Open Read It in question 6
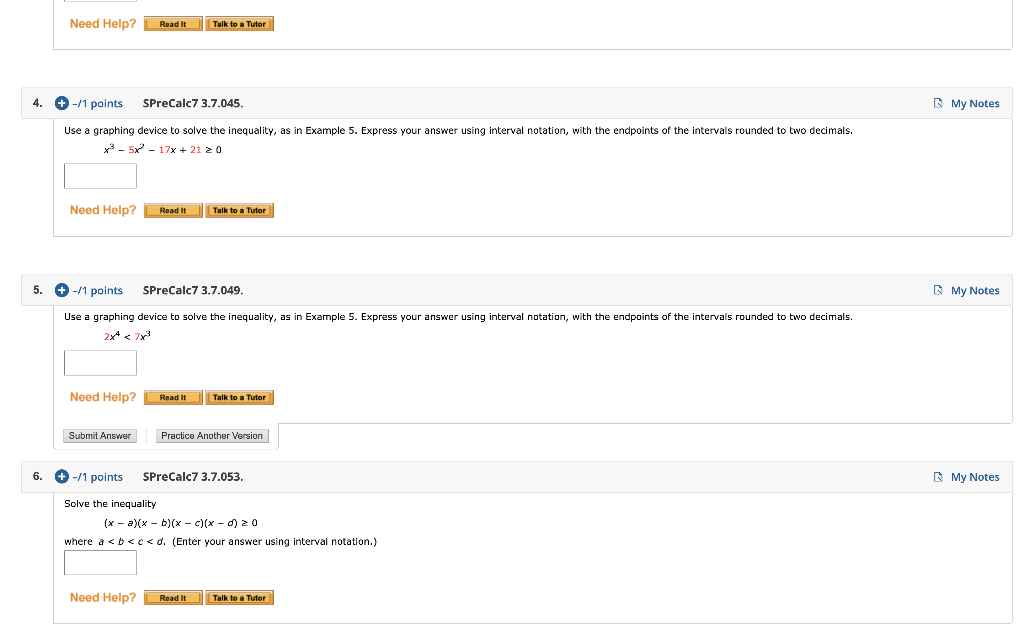The image size is (1024, 640). [x=173, y=598]
